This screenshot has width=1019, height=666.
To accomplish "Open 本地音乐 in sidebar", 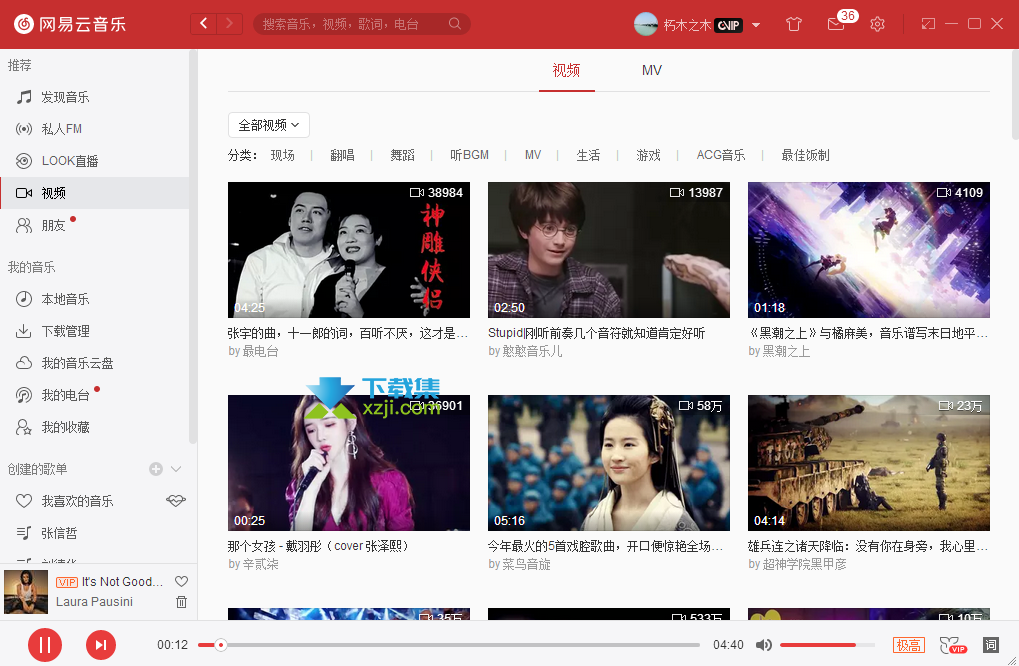I will [95, 299].
